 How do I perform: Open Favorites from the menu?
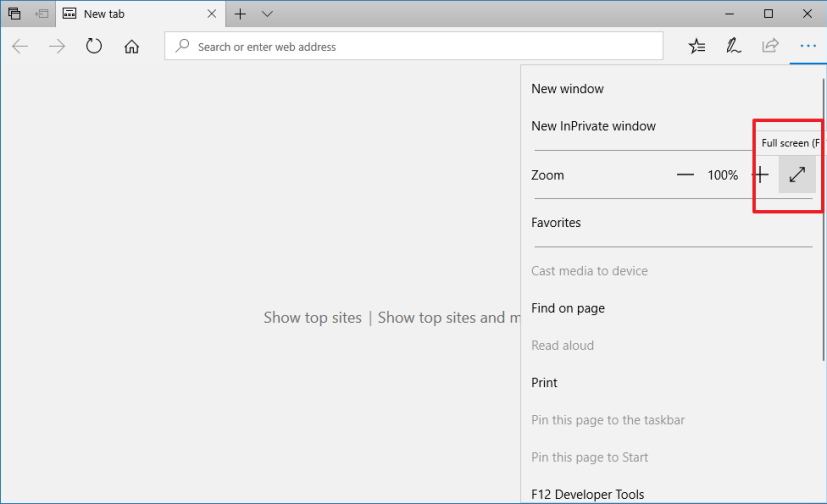tap(556, 222)
